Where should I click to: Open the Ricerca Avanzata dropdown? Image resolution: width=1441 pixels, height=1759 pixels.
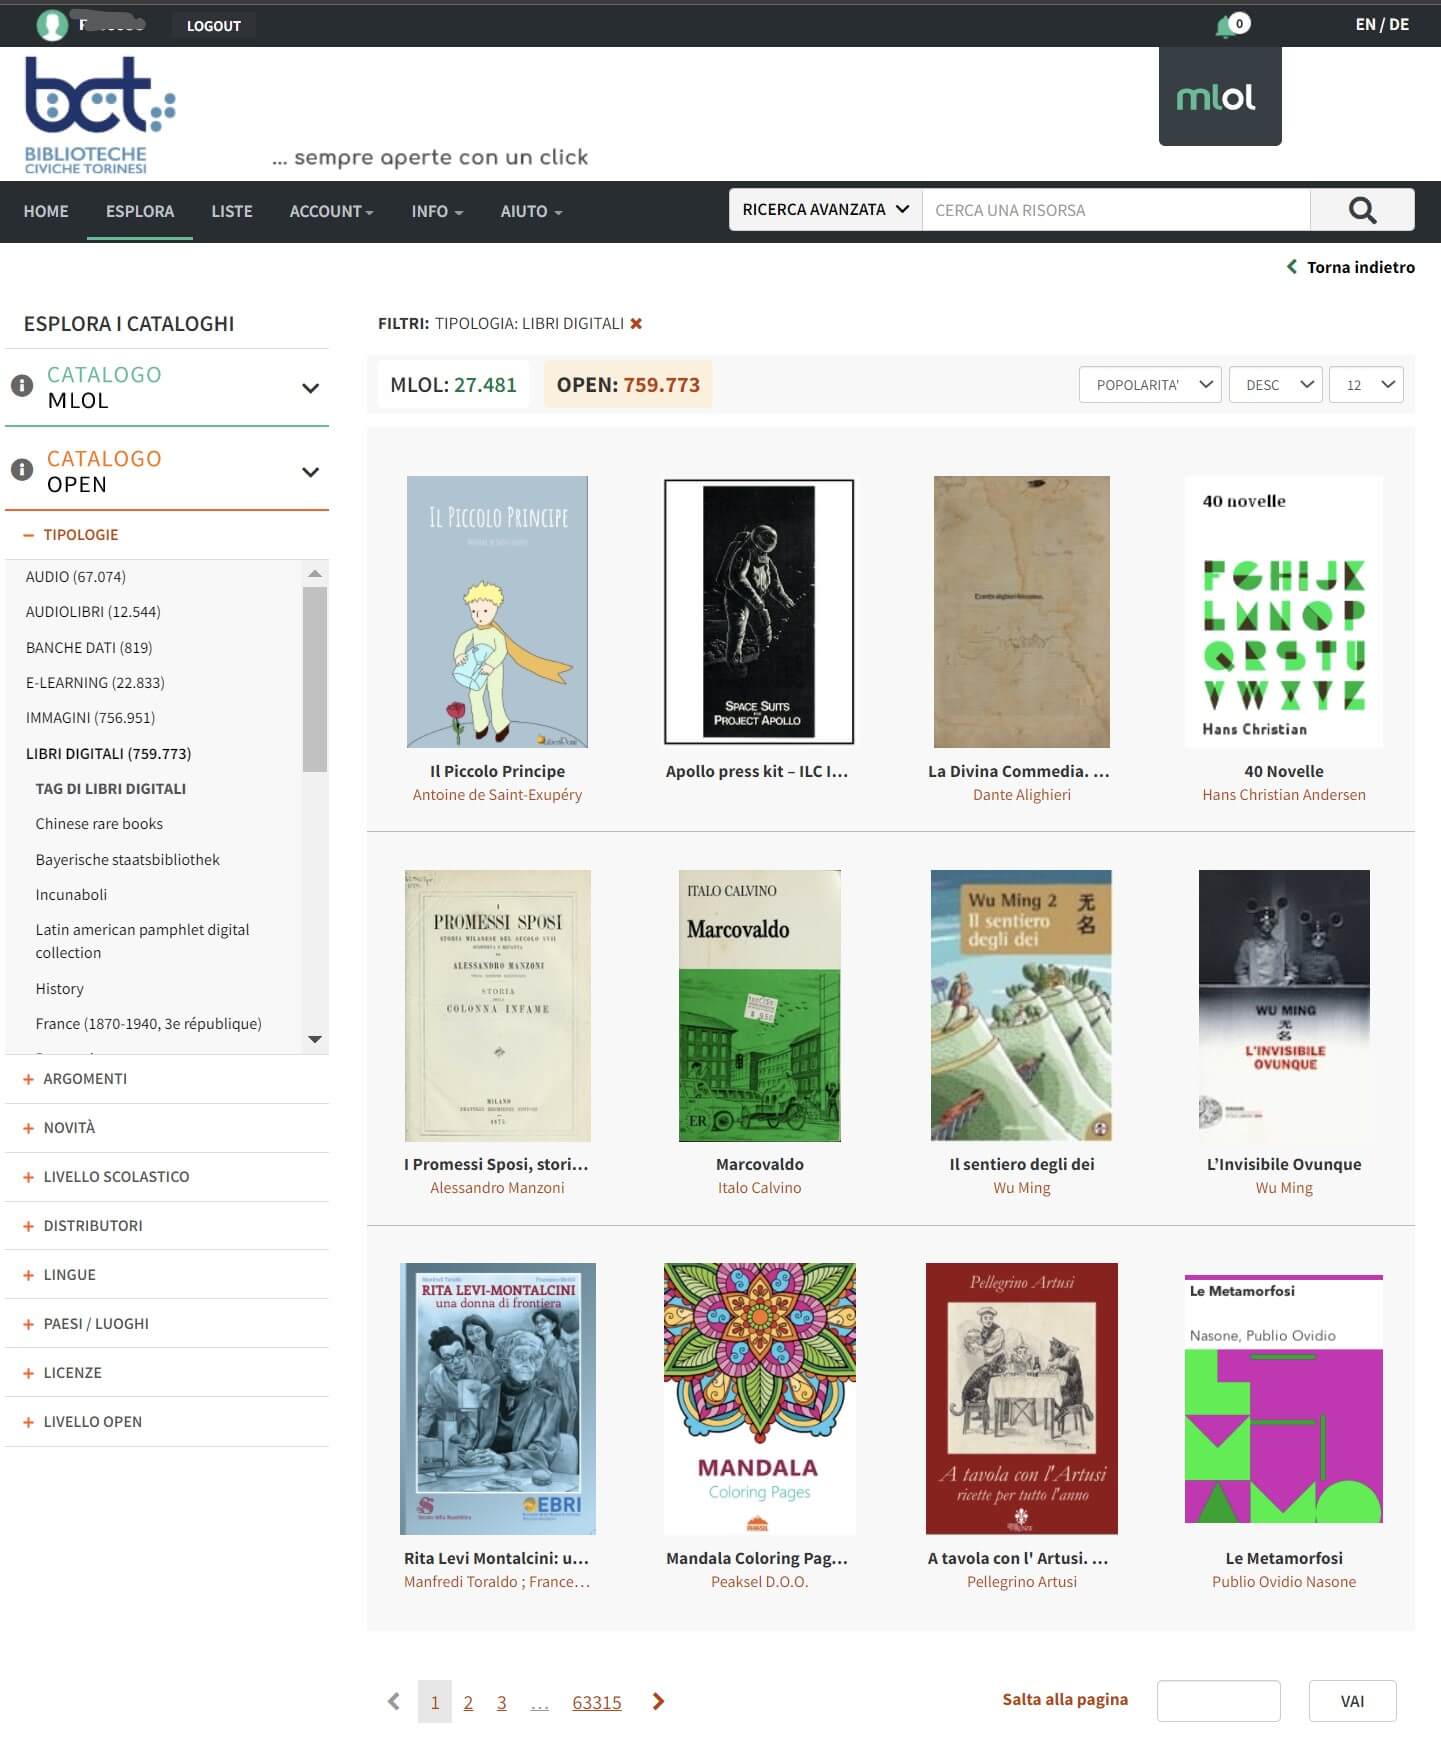coord(825,210)
